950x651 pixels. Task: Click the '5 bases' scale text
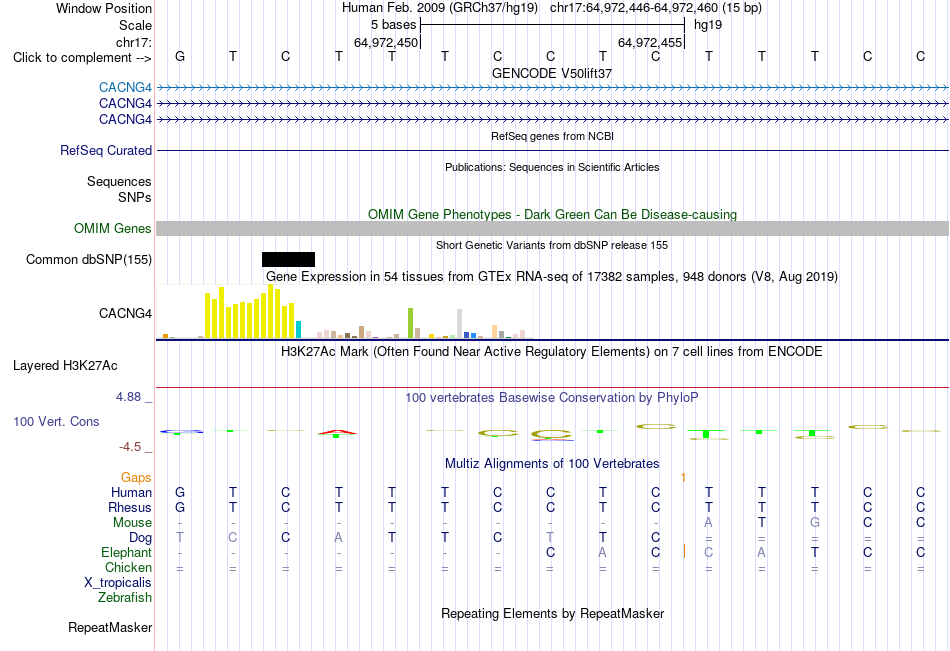[394, 25]
